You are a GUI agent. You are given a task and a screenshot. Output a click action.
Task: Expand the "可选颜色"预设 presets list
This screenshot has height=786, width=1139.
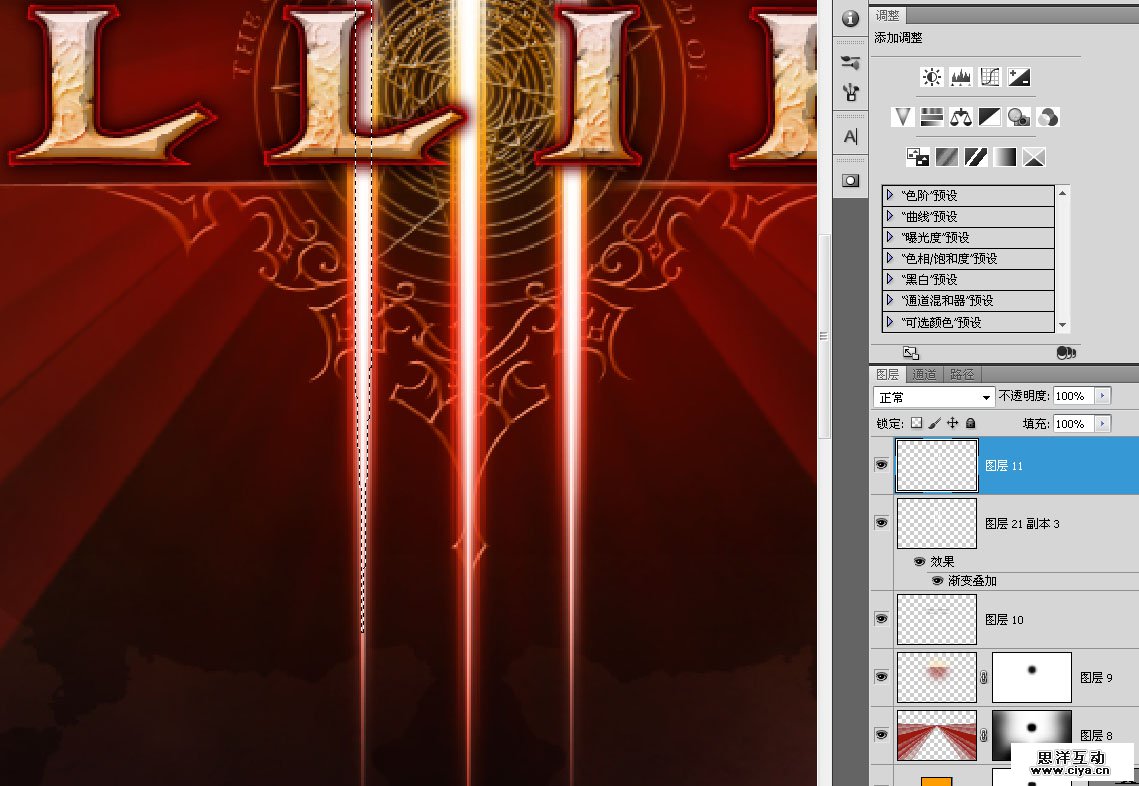[x=890, y=322]
